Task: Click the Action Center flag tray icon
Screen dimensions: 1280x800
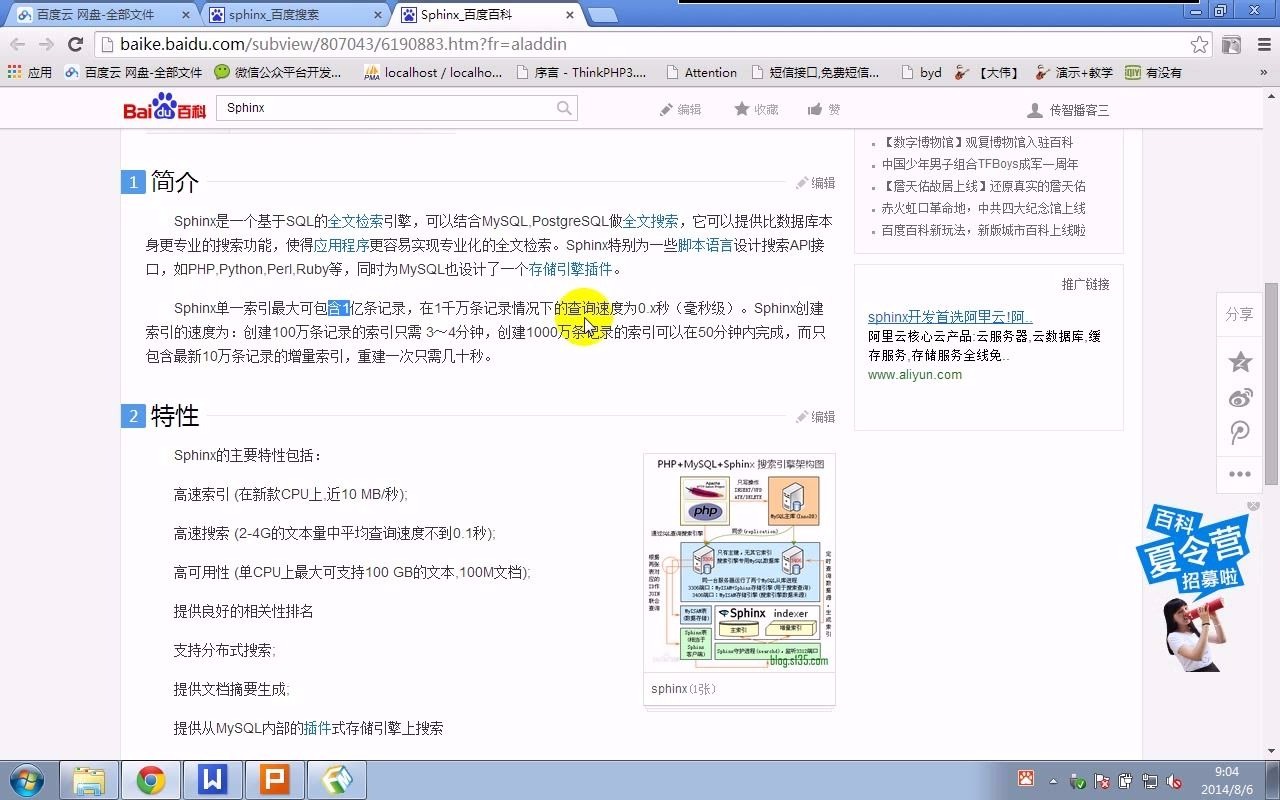Action: pyautogui.click(x=1101, y=781)
